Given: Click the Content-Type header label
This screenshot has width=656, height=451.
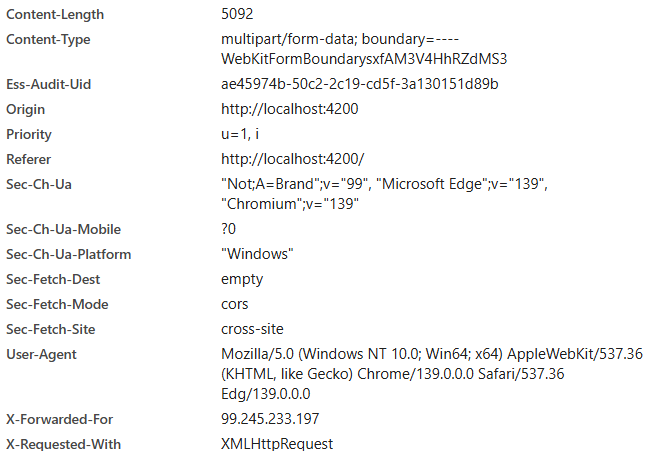Looking at the screenshot, I should 48,39.
